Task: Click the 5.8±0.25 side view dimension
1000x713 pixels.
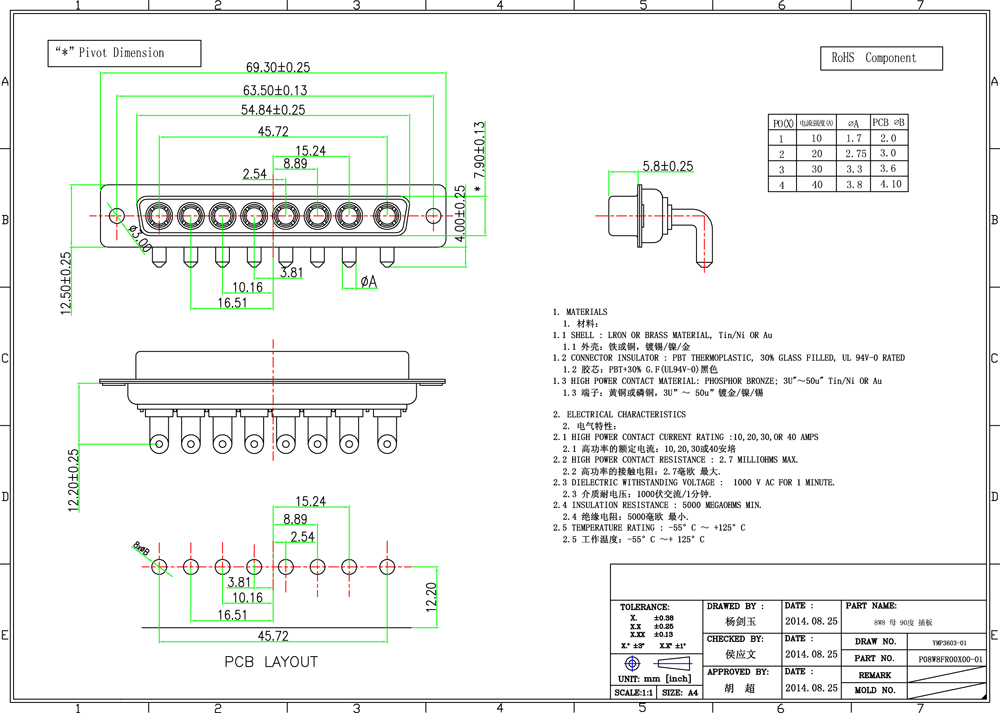Action: pos(668,166)
